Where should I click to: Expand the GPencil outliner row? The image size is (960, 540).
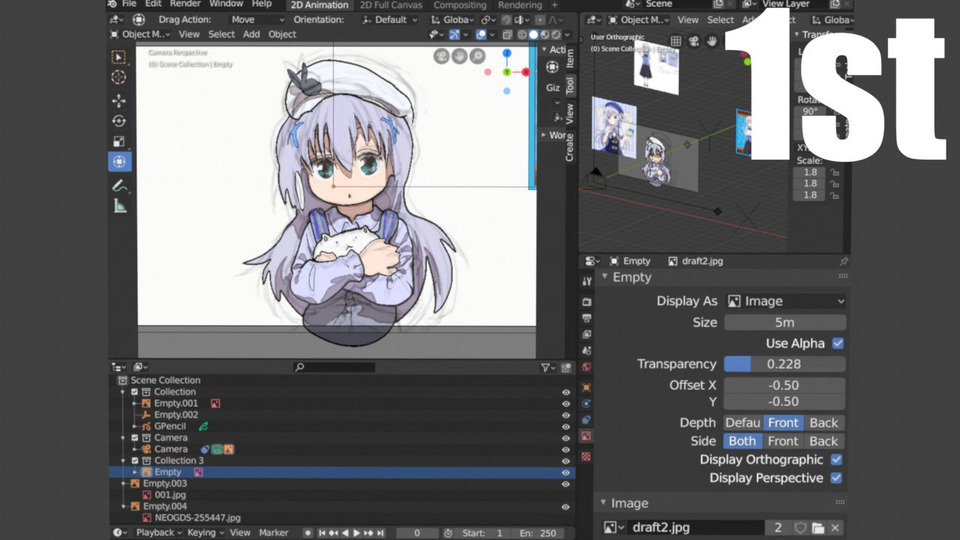(x=135, y=426)
